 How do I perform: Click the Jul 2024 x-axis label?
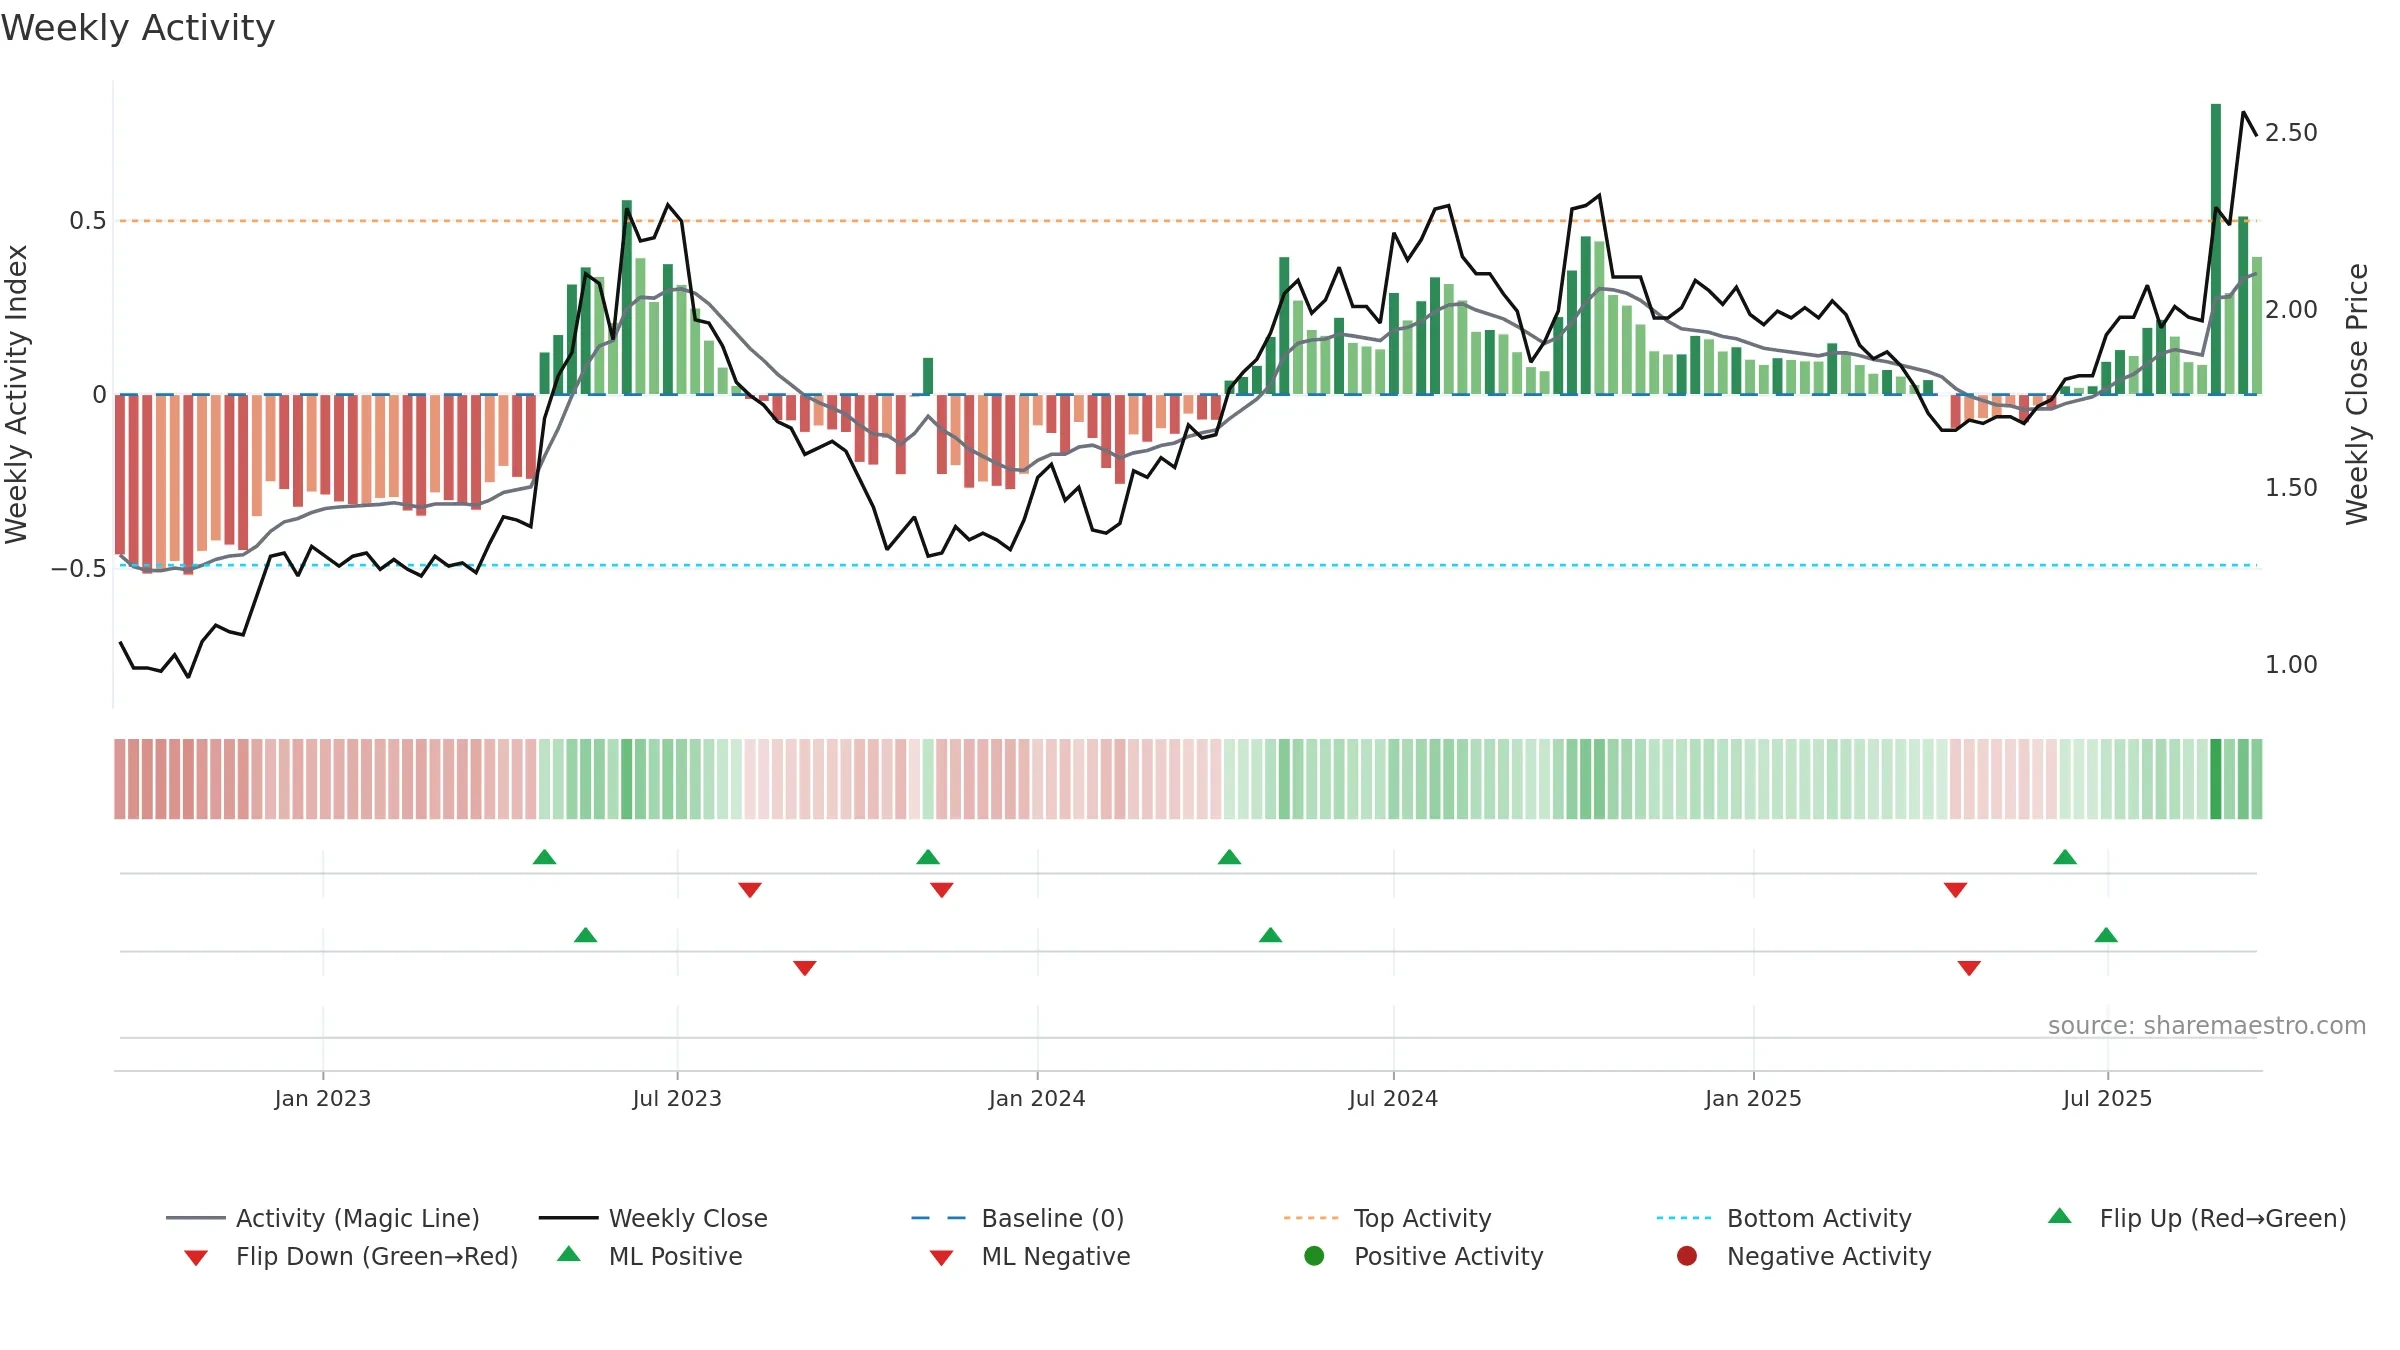[1393, 1098]
